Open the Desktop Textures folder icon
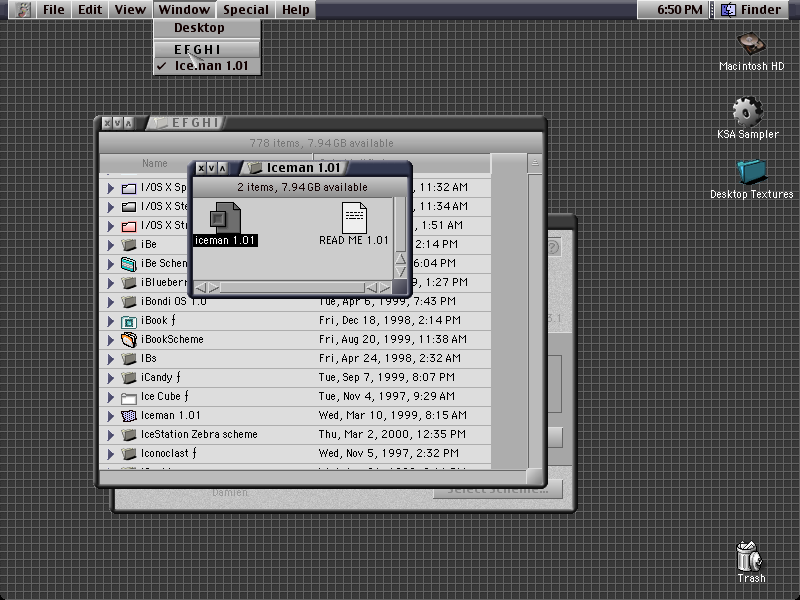 [752, 172]
